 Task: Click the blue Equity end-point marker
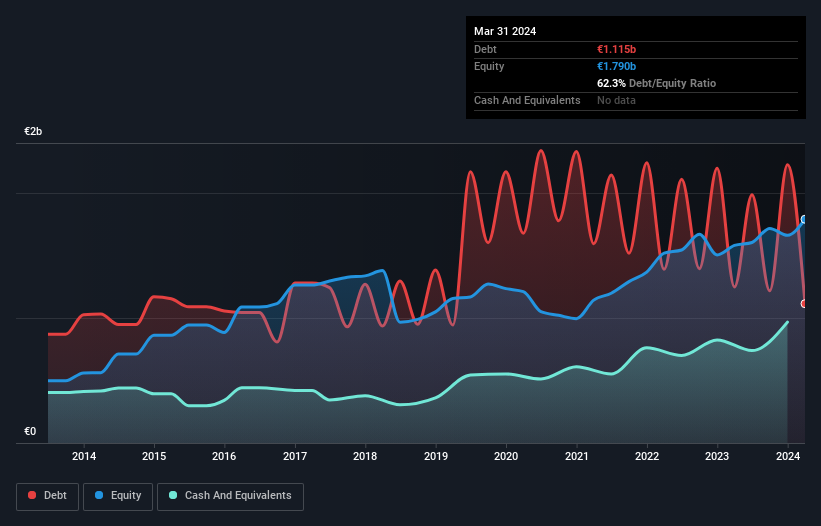point(804,219)
